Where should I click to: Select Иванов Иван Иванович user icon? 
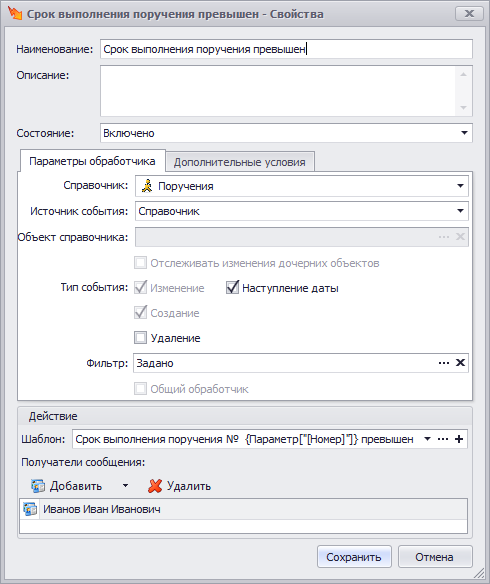point(30,509)
